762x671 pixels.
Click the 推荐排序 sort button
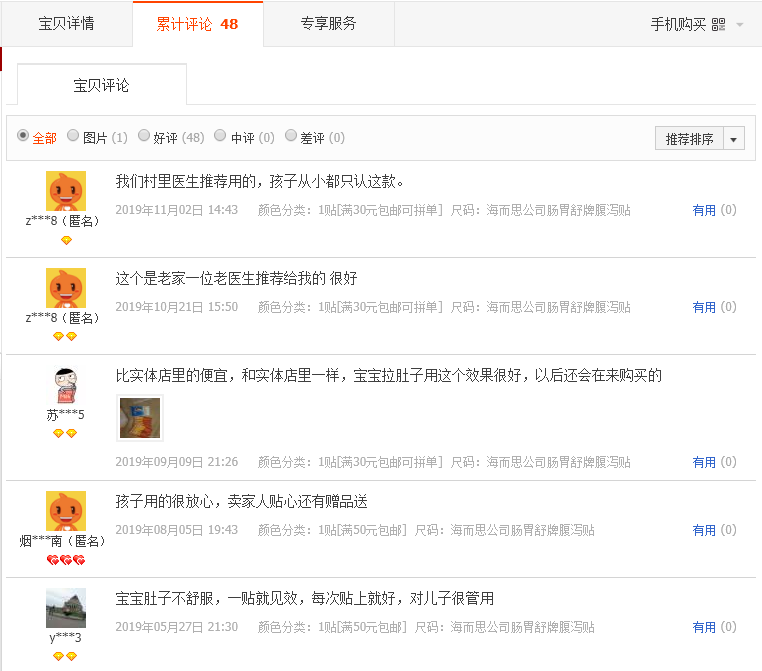[x=690, y=139]
